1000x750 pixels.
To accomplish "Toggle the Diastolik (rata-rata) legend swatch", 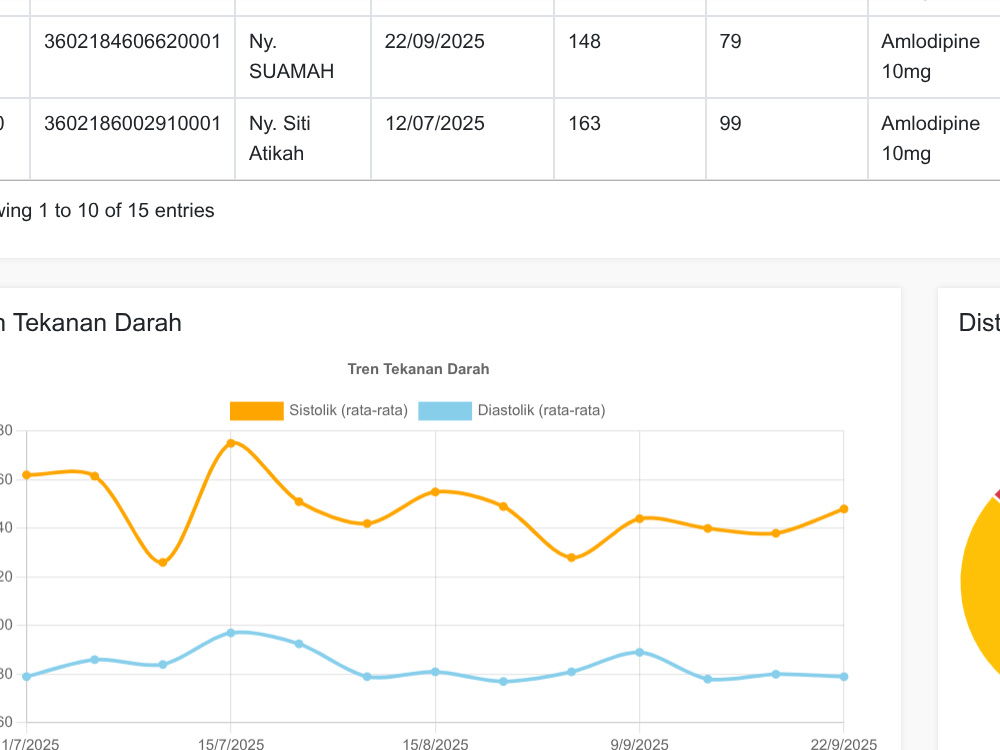I will coord(445,411).
